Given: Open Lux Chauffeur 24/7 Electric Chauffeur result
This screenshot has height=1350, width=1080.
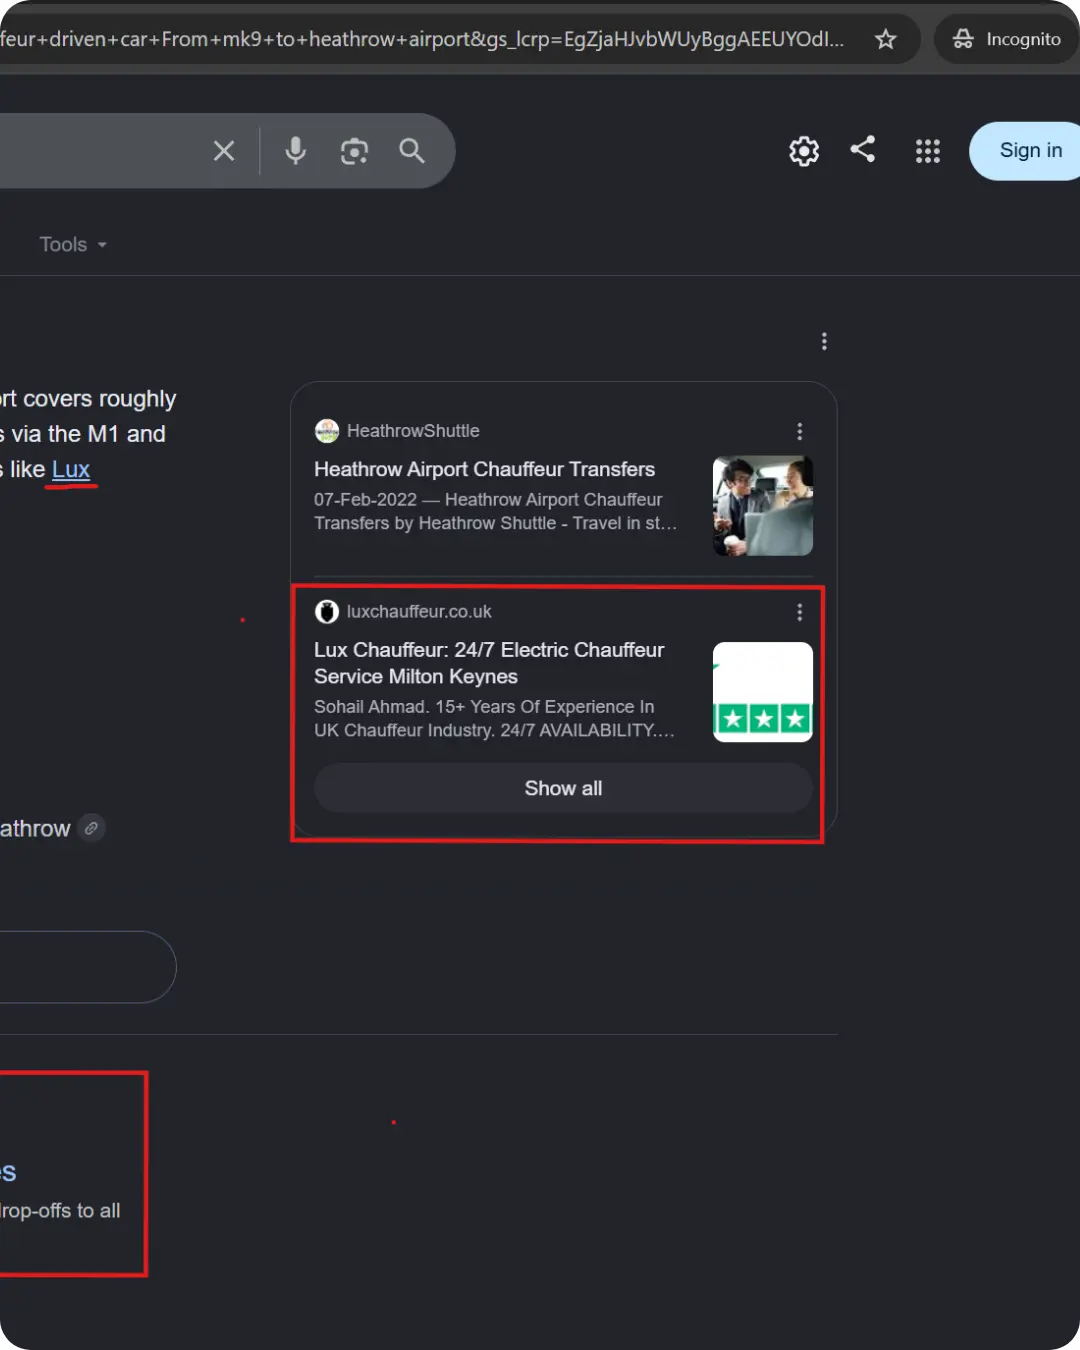Looking at the screenshot, I should [x=489, y=663].
